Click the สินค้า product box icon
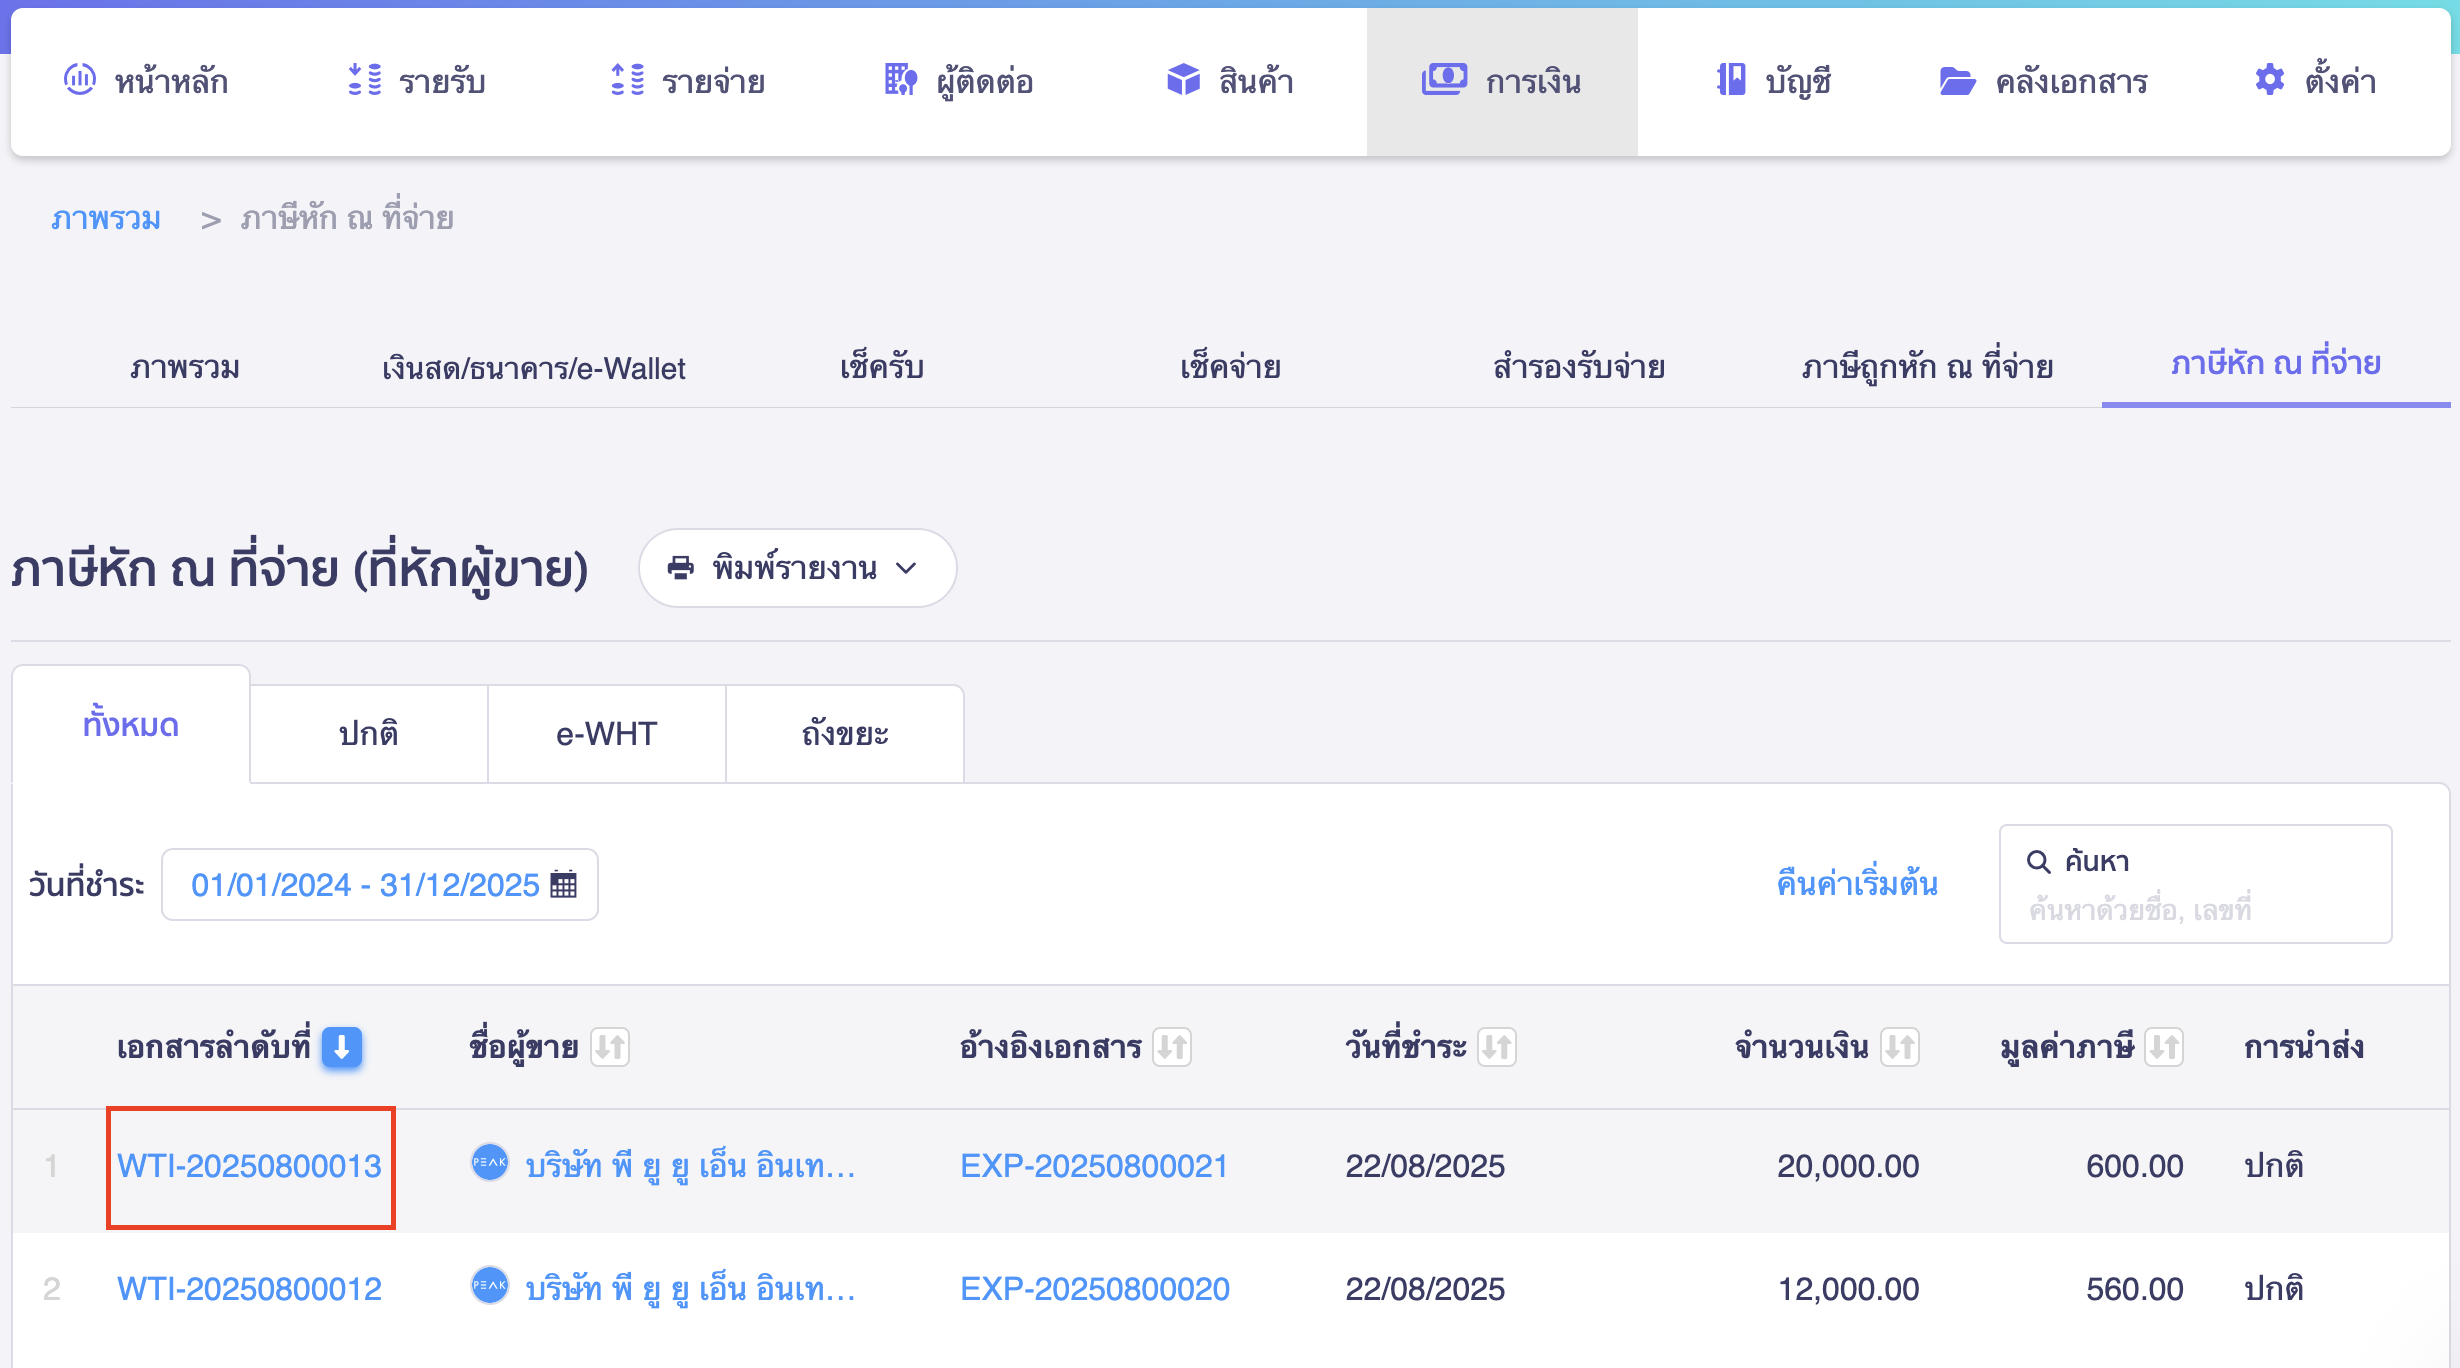This screenshot has width=2460, height=1368. pos(1183,80)
